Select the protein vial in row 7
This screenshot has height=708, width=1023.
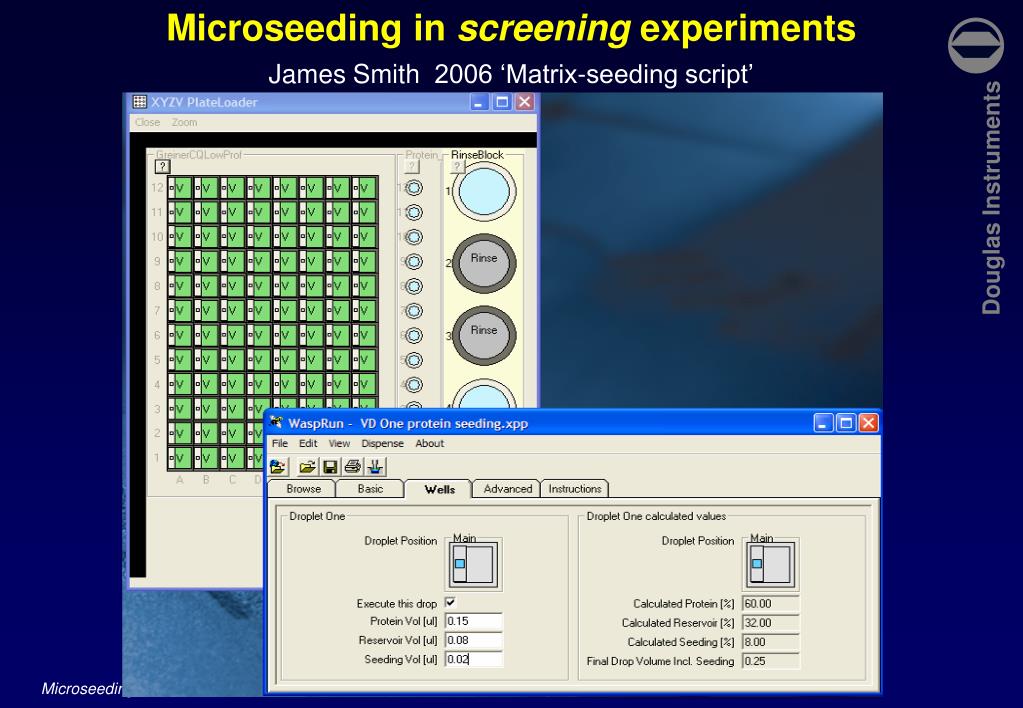pos(414,311)
